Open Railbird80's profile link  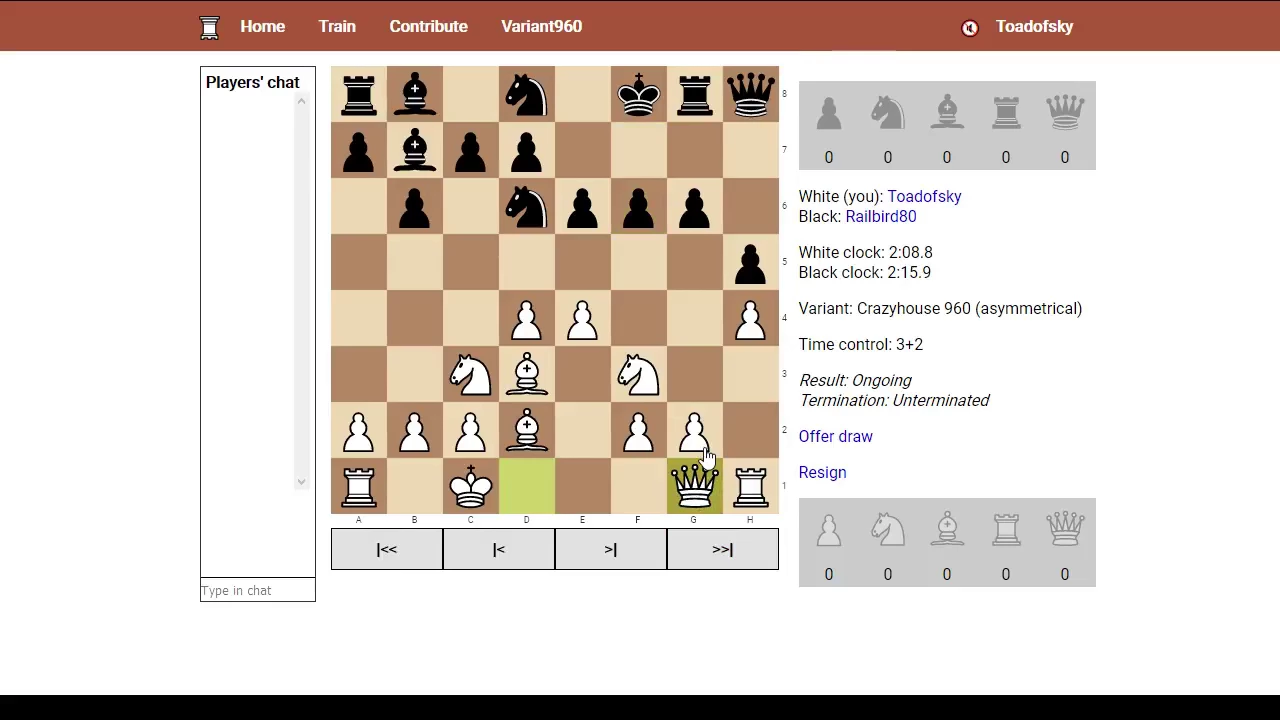coord(880,217)
